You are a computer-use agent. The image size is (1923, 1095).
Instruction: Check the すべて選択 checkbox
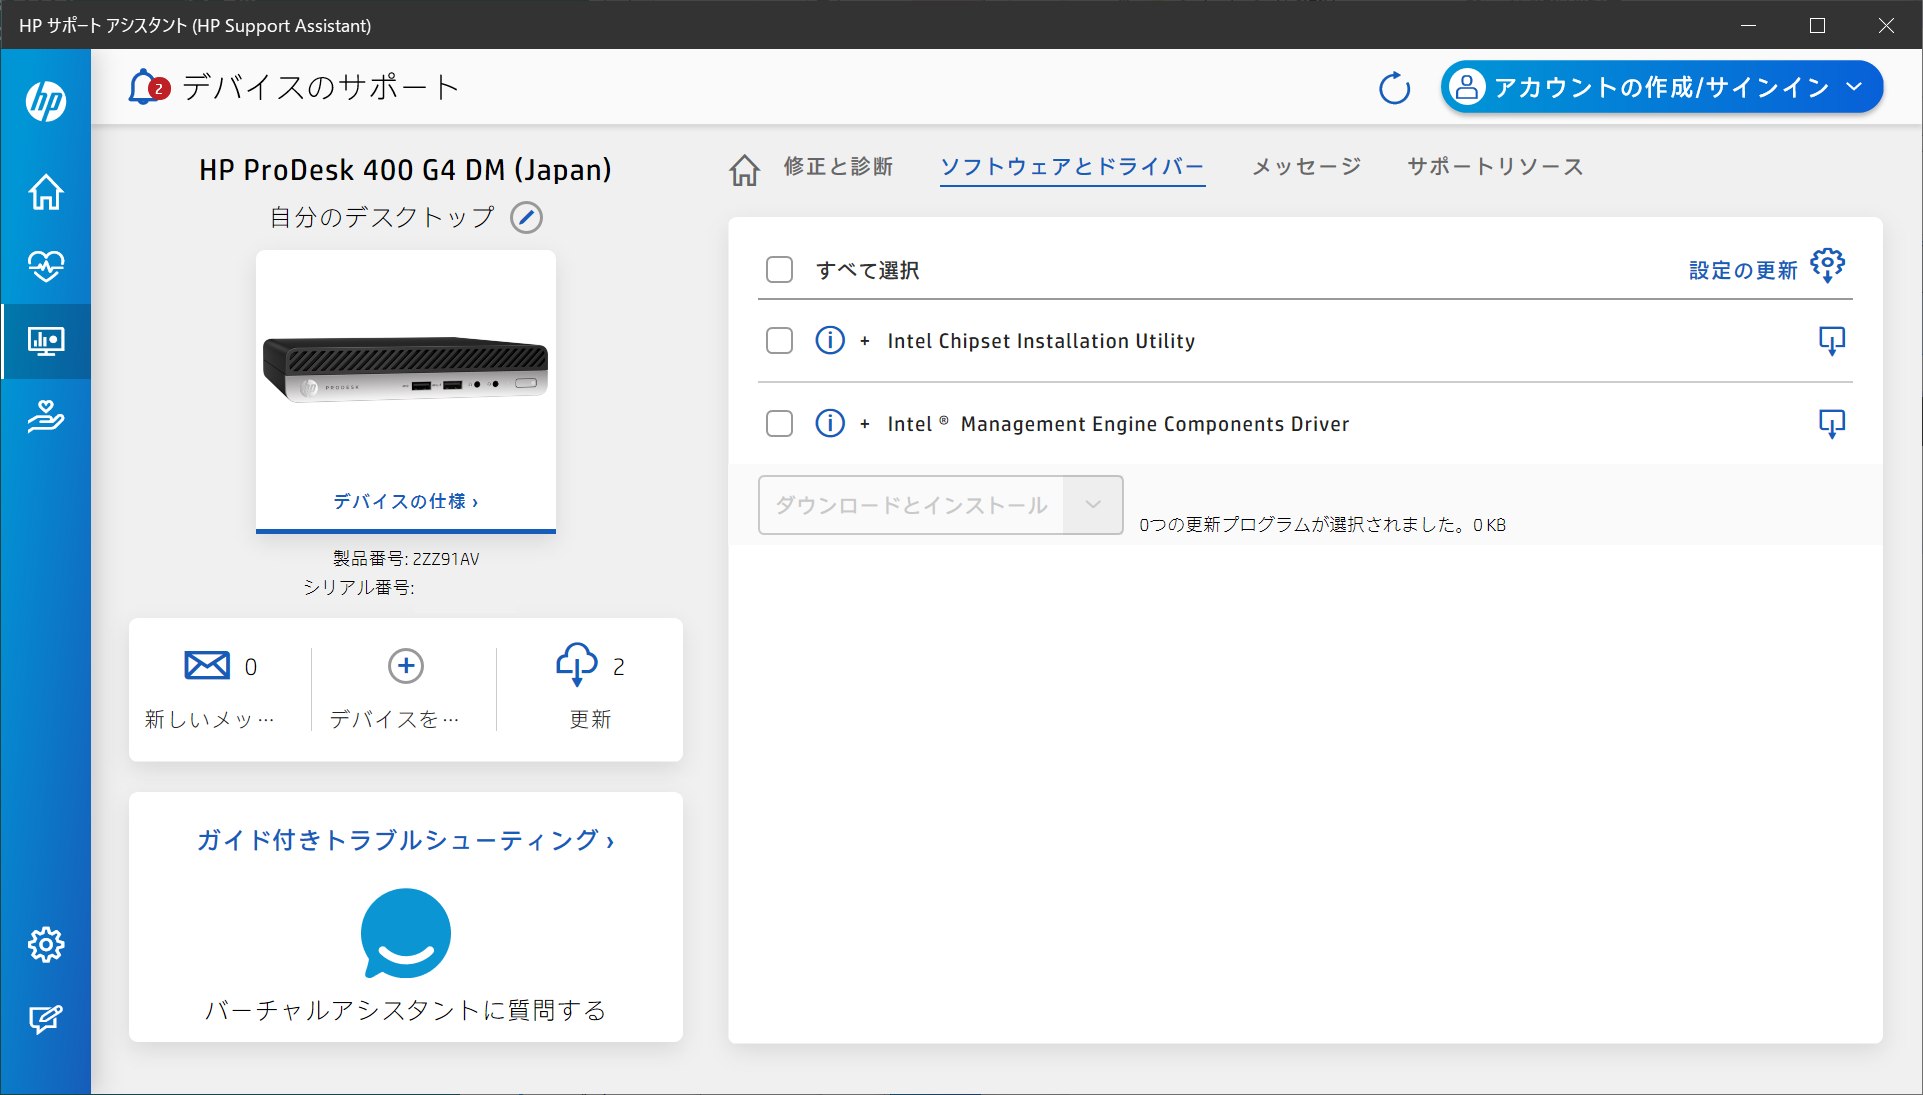coord(779,270)
